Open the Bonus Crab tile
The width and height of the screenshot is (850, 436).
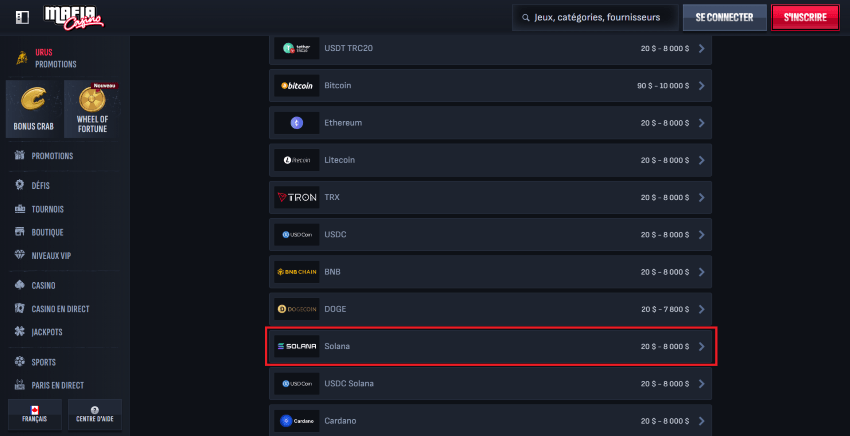coord(33,109)
